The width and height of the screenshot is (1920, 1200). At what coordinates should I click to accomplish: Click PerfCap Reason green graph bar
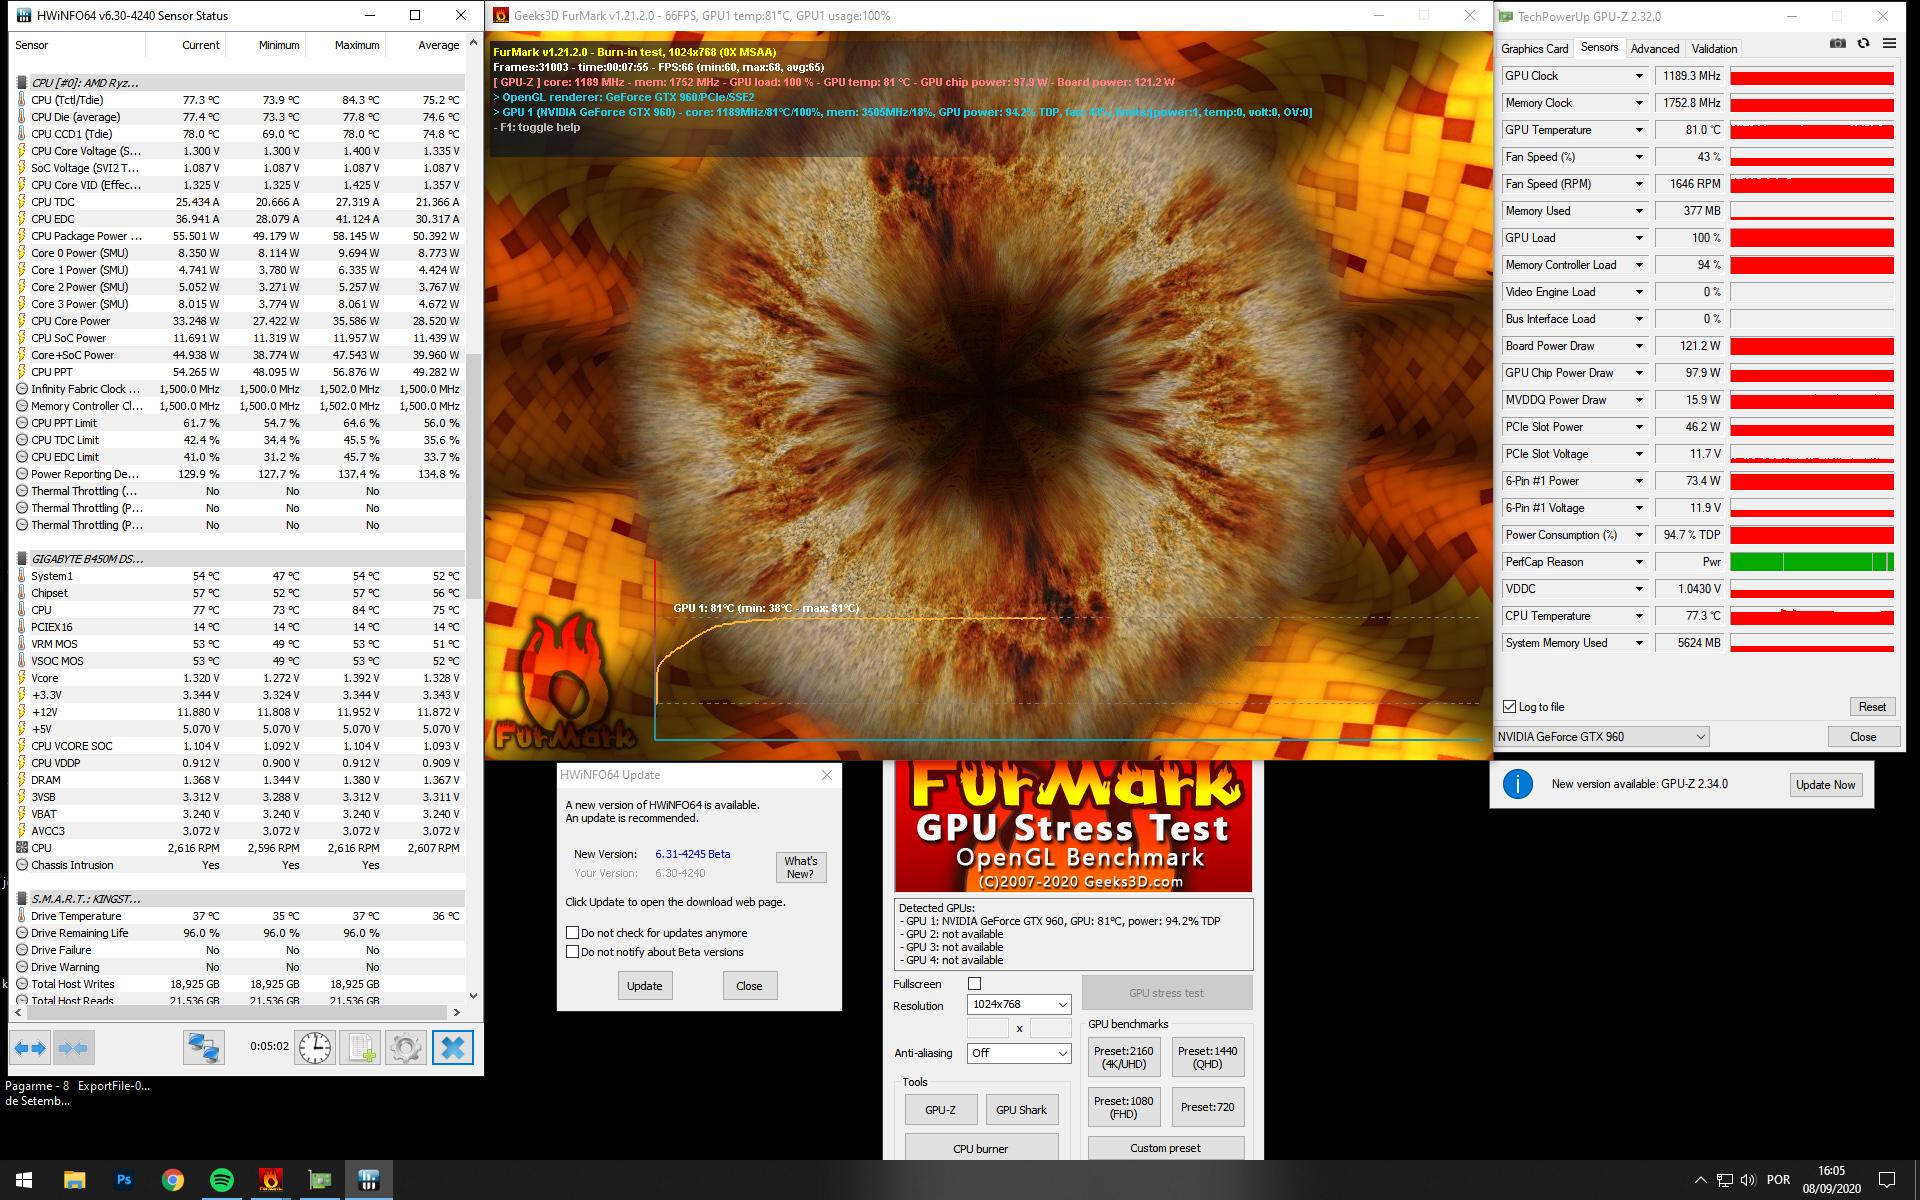(1812, 562)
